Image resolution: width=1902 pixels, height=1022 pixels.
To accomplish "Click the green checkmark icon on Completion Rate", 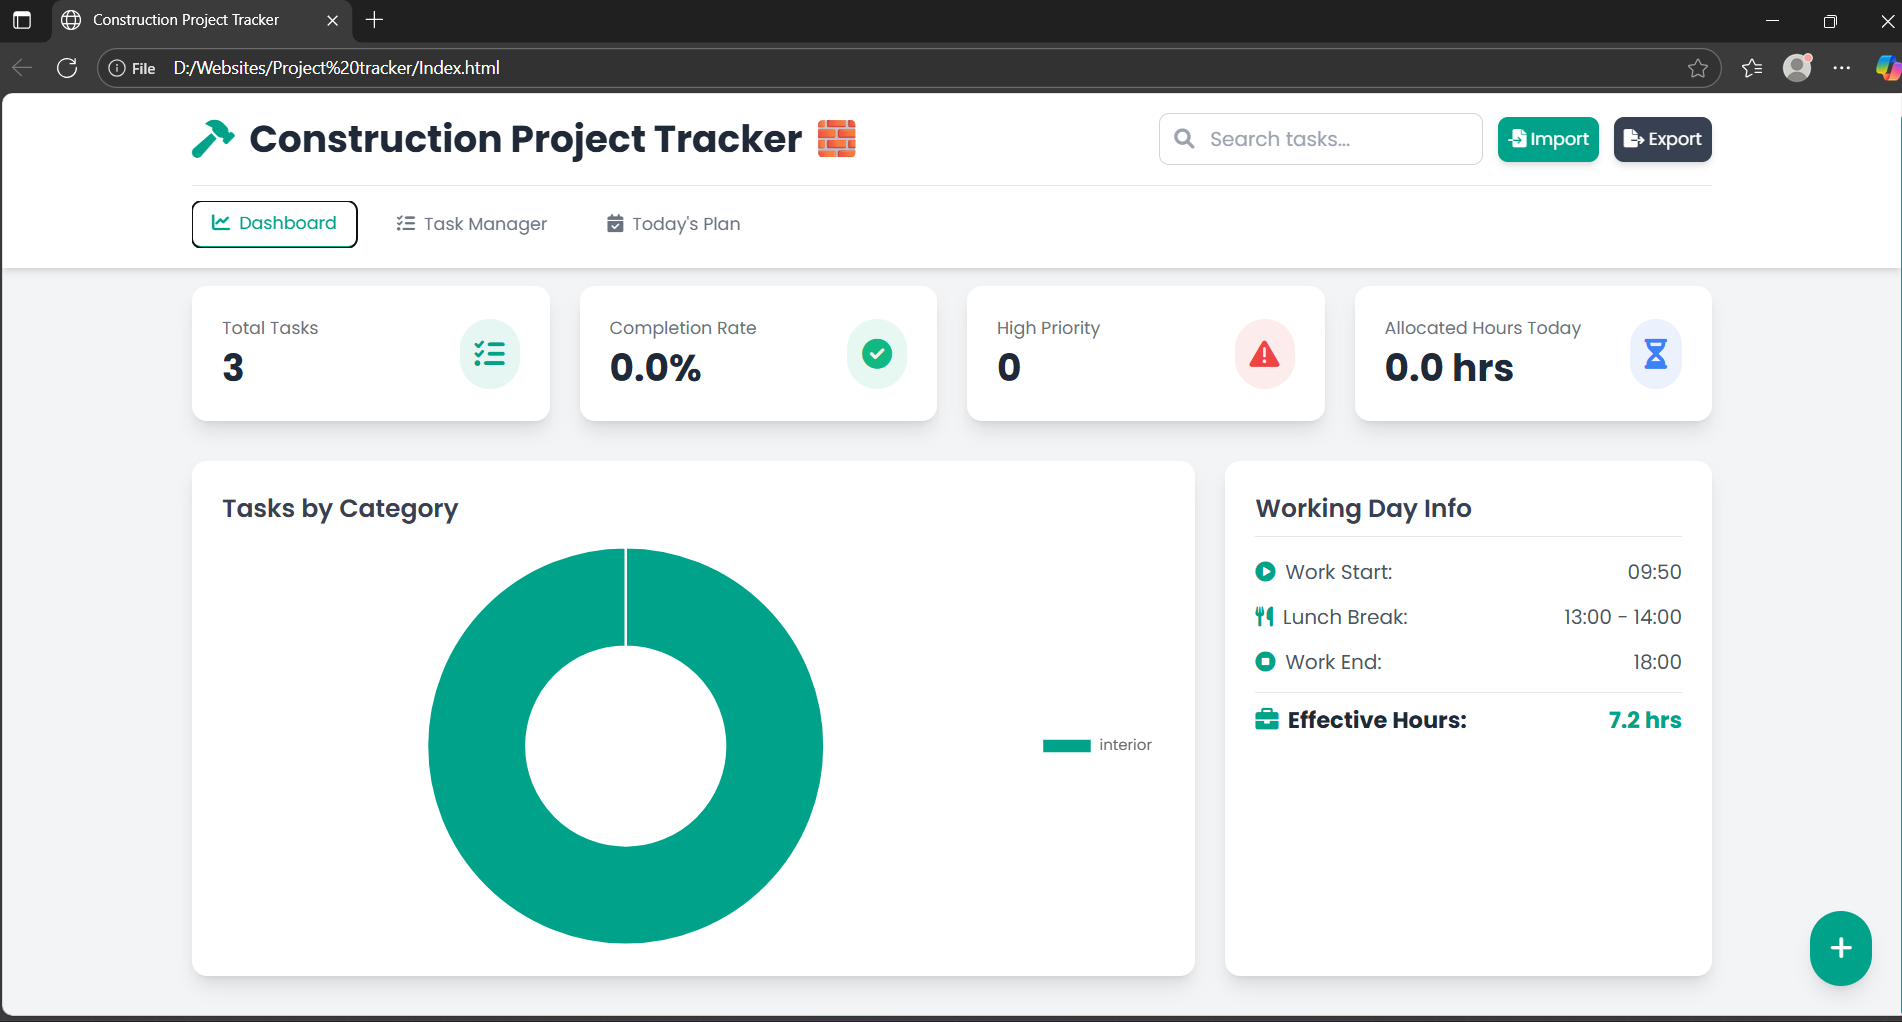I will click(877, 353).
